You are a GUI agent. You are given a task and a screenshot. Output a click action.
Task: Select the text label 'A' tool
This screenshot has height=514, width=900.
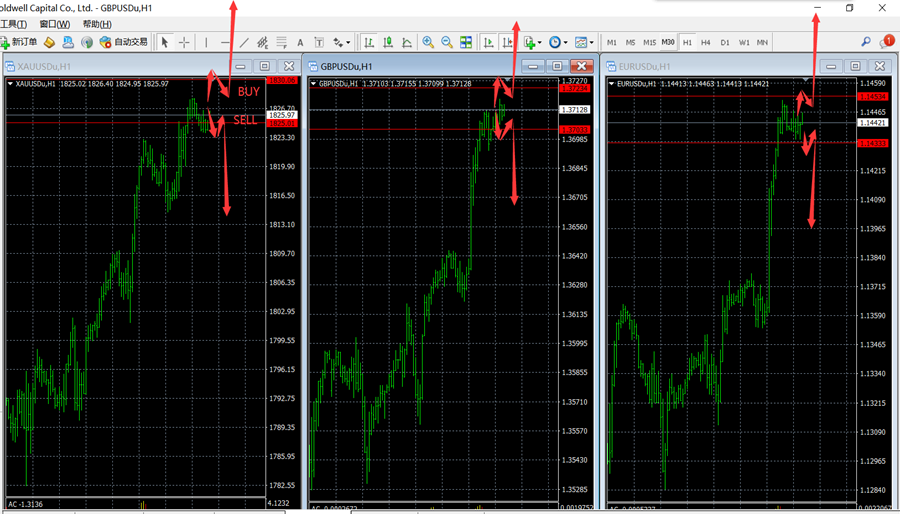tap(300, 43)
